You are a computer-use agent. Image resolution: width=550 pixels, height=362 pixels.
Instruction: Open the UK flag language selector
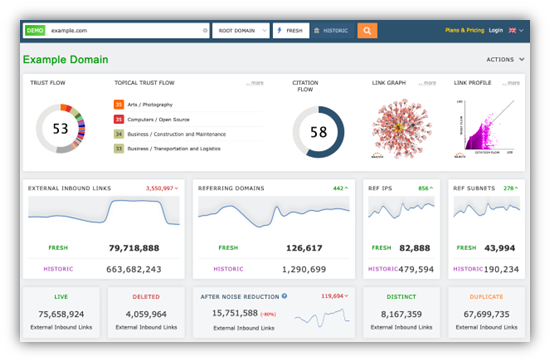[512, 31]
